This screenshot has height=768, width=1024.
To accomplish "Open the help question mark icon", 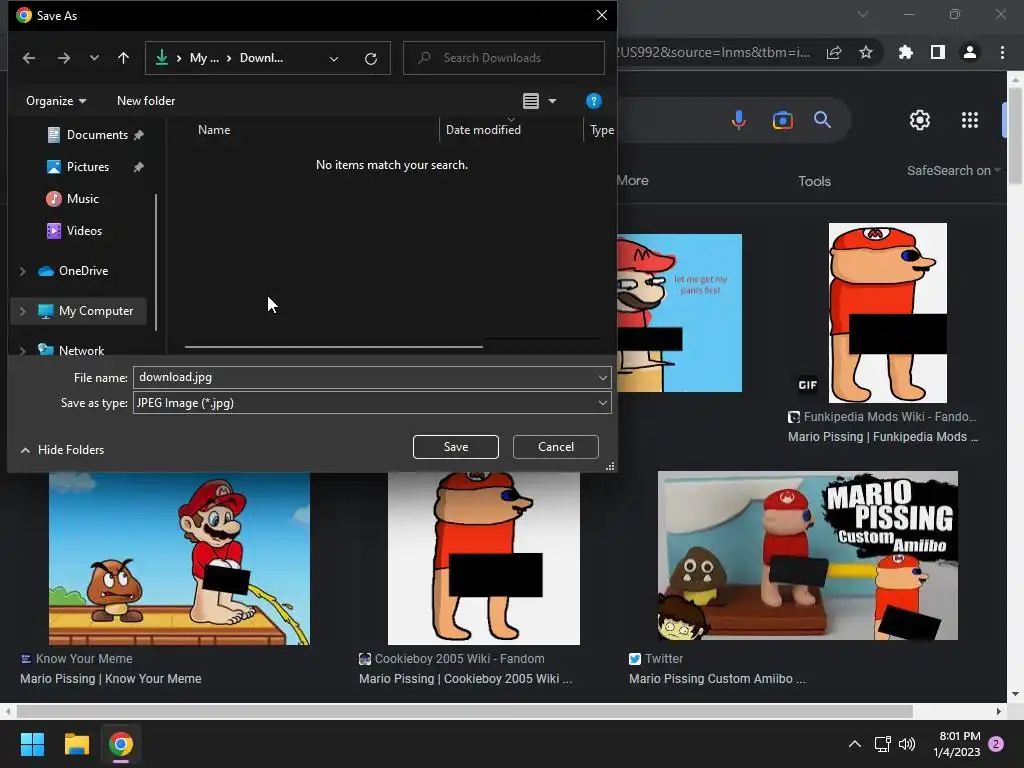I will click(594, 101).
